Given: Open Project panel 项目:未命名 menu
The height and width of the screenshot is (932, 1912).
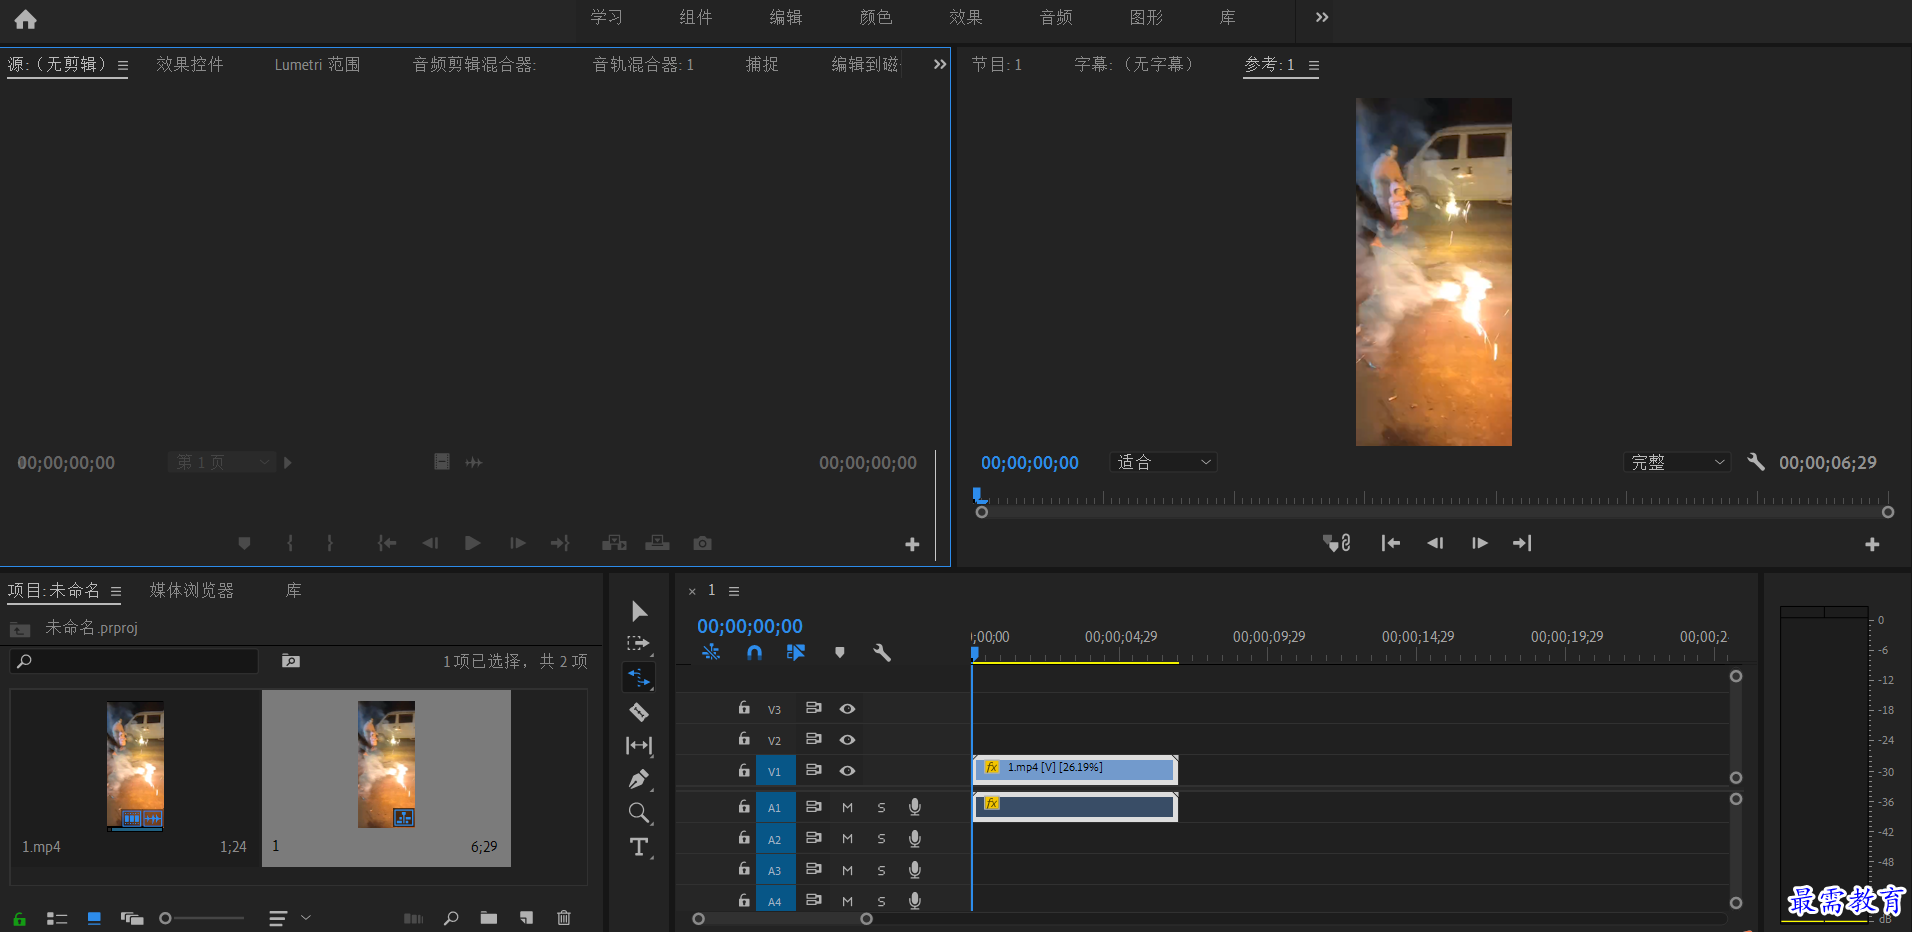Looking at the screenshot, I should tap(116, 591).
